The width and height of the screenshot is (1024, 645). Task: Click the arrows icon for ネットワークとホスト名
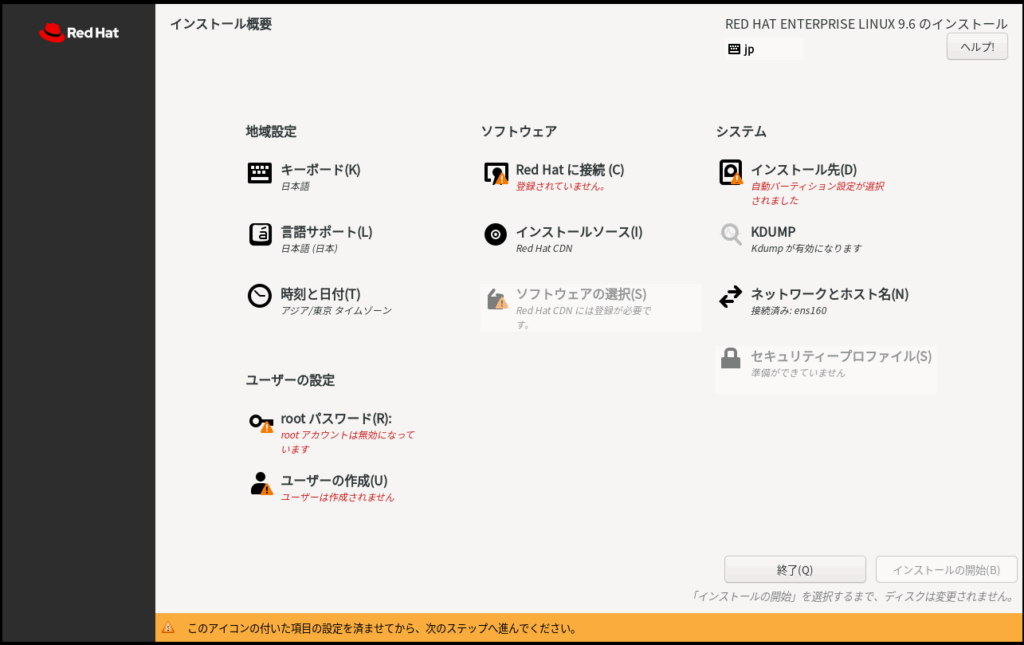point(731,297)
